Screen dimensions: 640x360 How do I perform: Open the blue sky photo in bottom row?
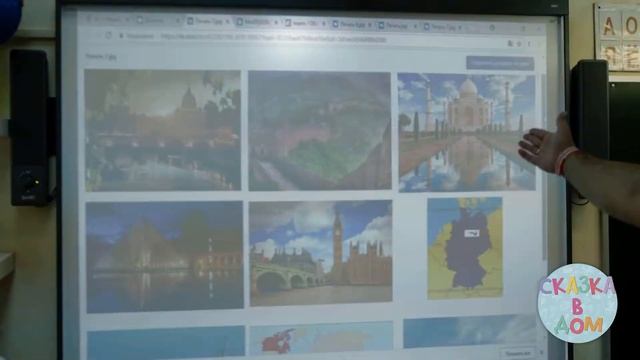[469, 332]
